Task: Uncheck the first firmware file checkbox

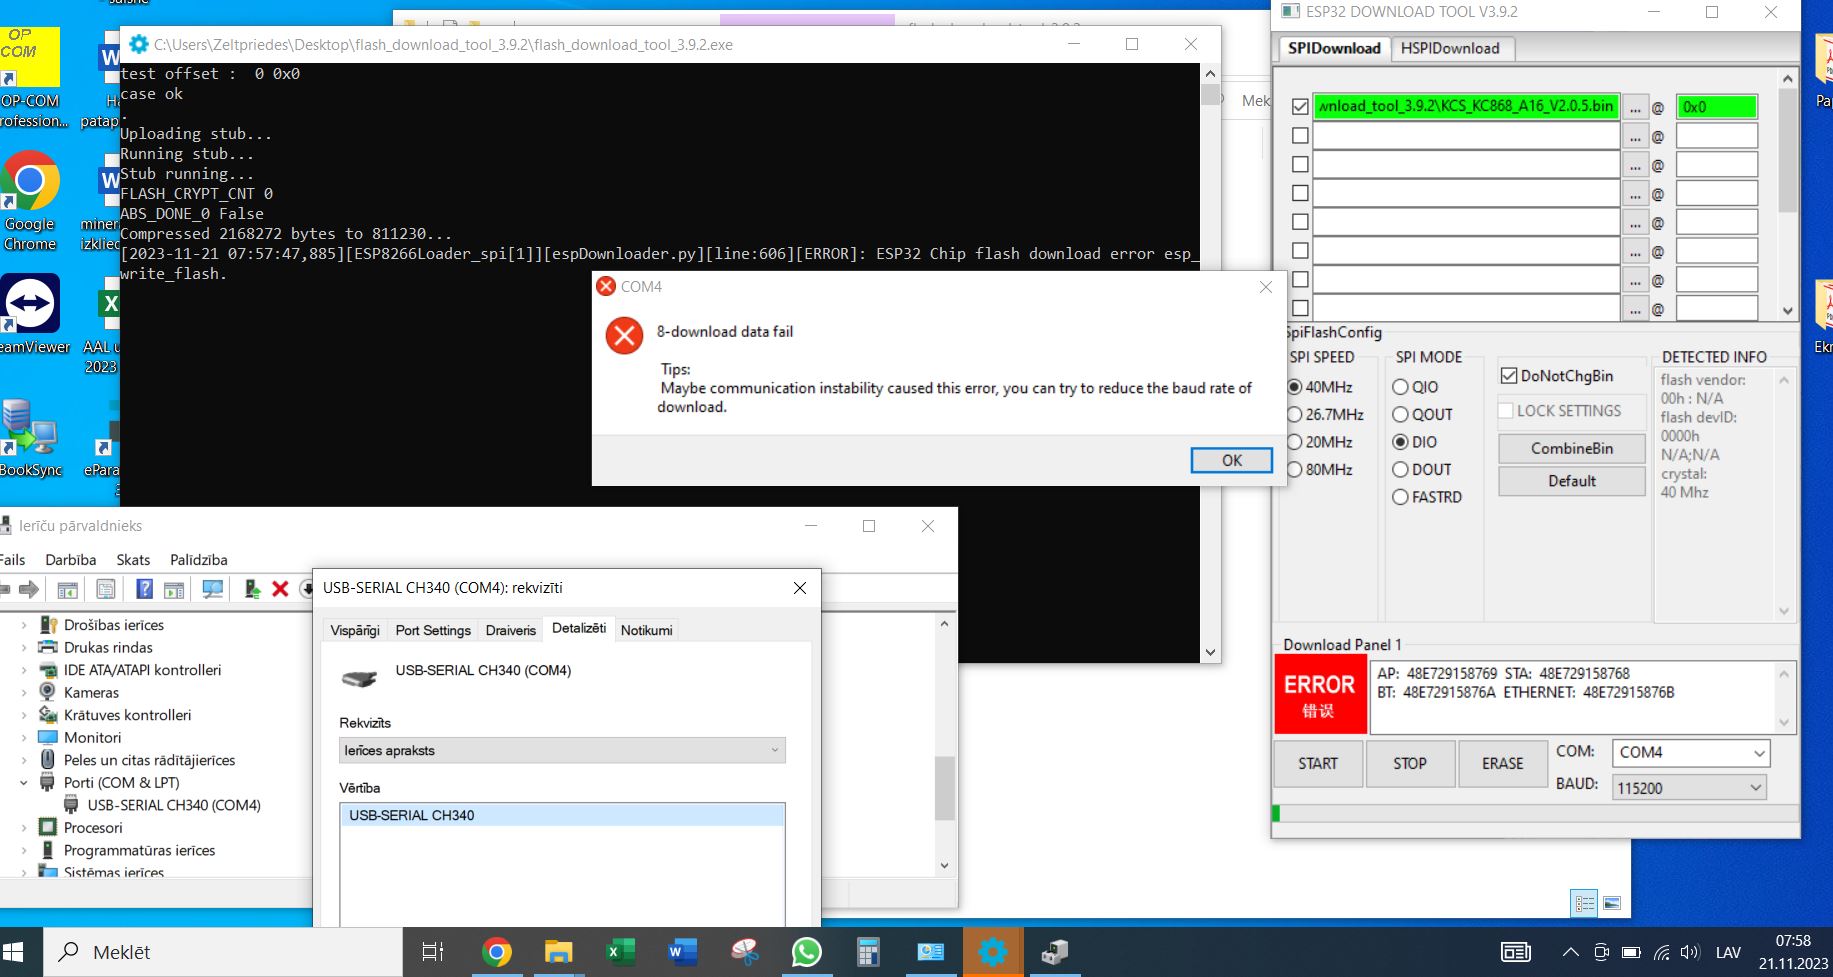Action: tap(1300, 107)
